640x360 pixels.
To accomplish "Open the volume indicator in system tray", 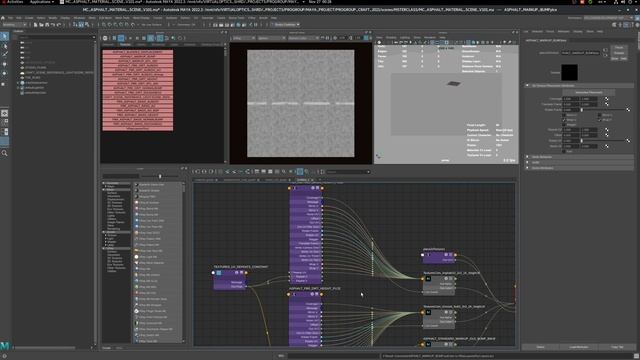I will (x=623, y=2).
